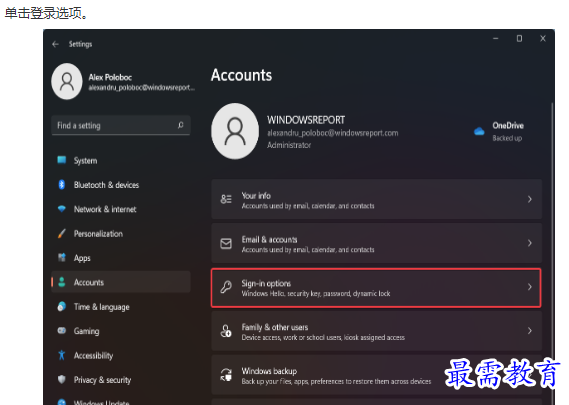
Task: Click Alex Poloboc name in sidebar
Action: point(110,77)
